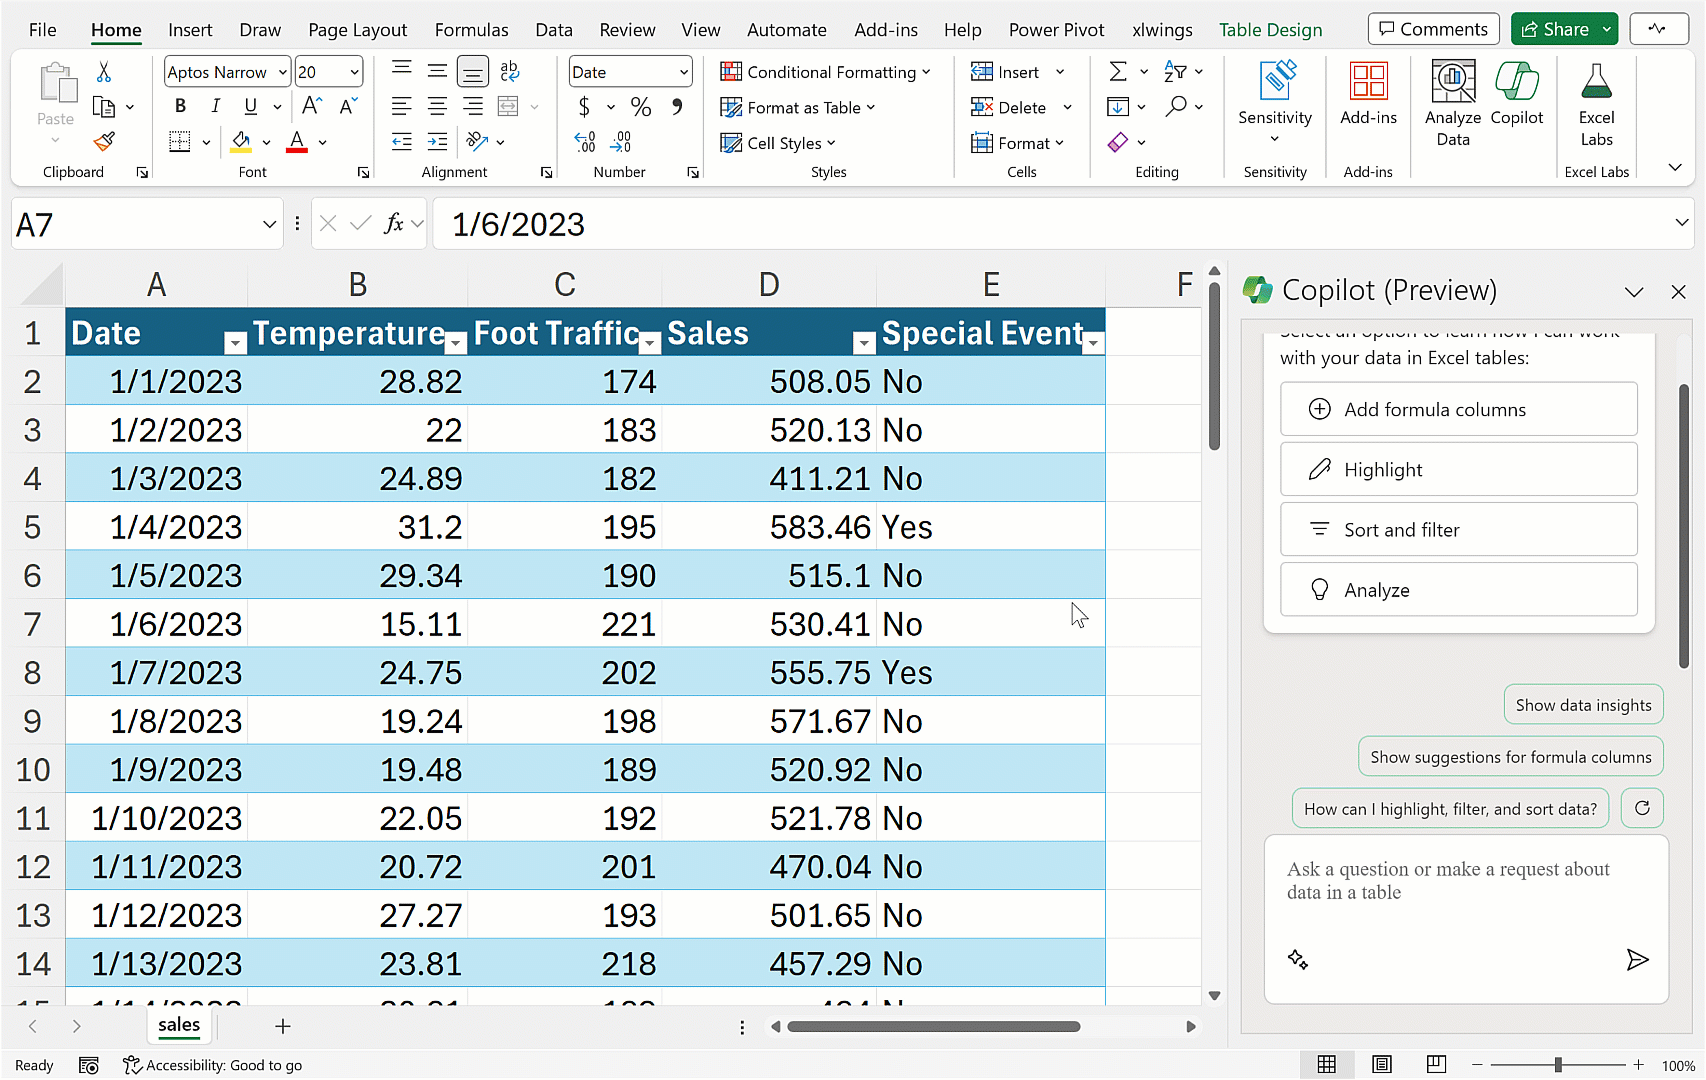Click the zoom slider handle
1706x1080 pixels.
(x=1558, y=1065)
